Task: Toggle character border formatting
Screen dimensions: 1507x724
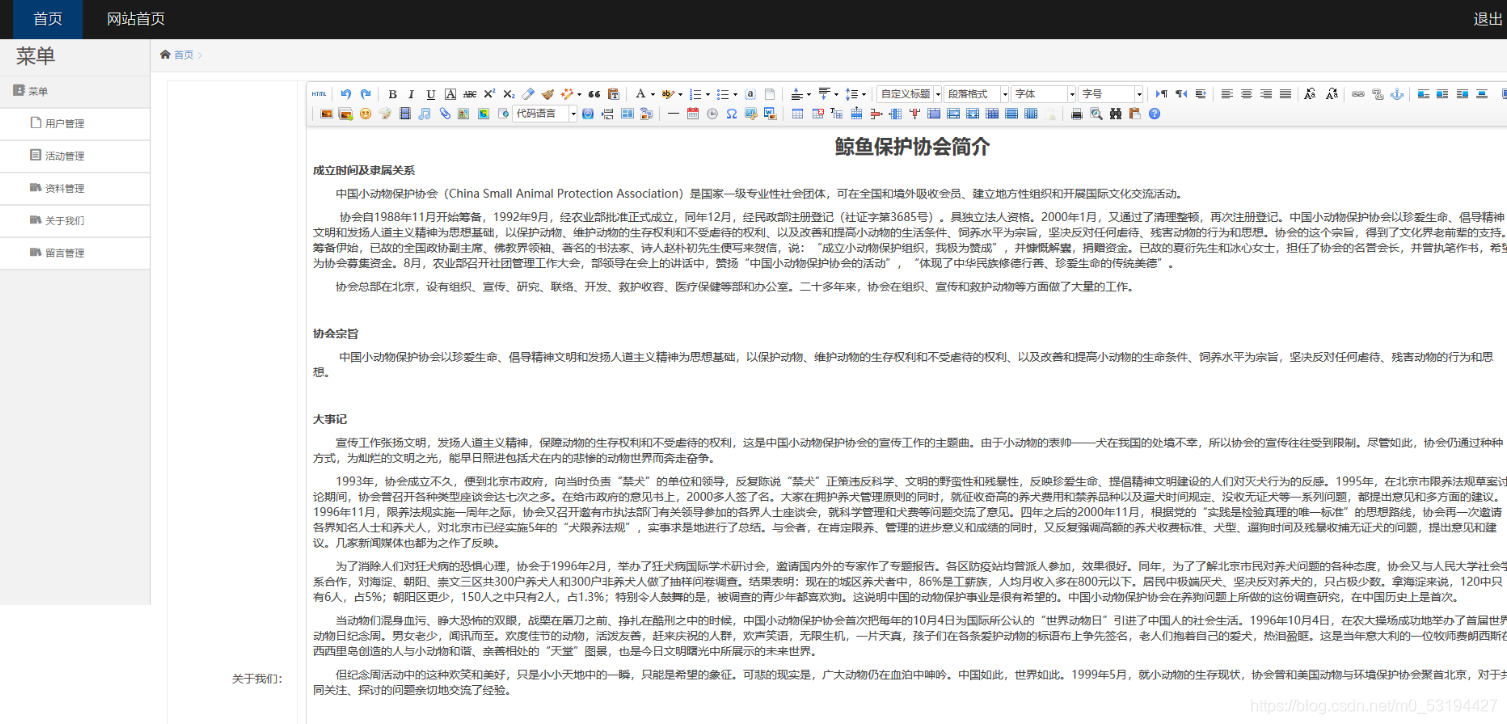Action: pyautogui.click(x=450, y=94)
